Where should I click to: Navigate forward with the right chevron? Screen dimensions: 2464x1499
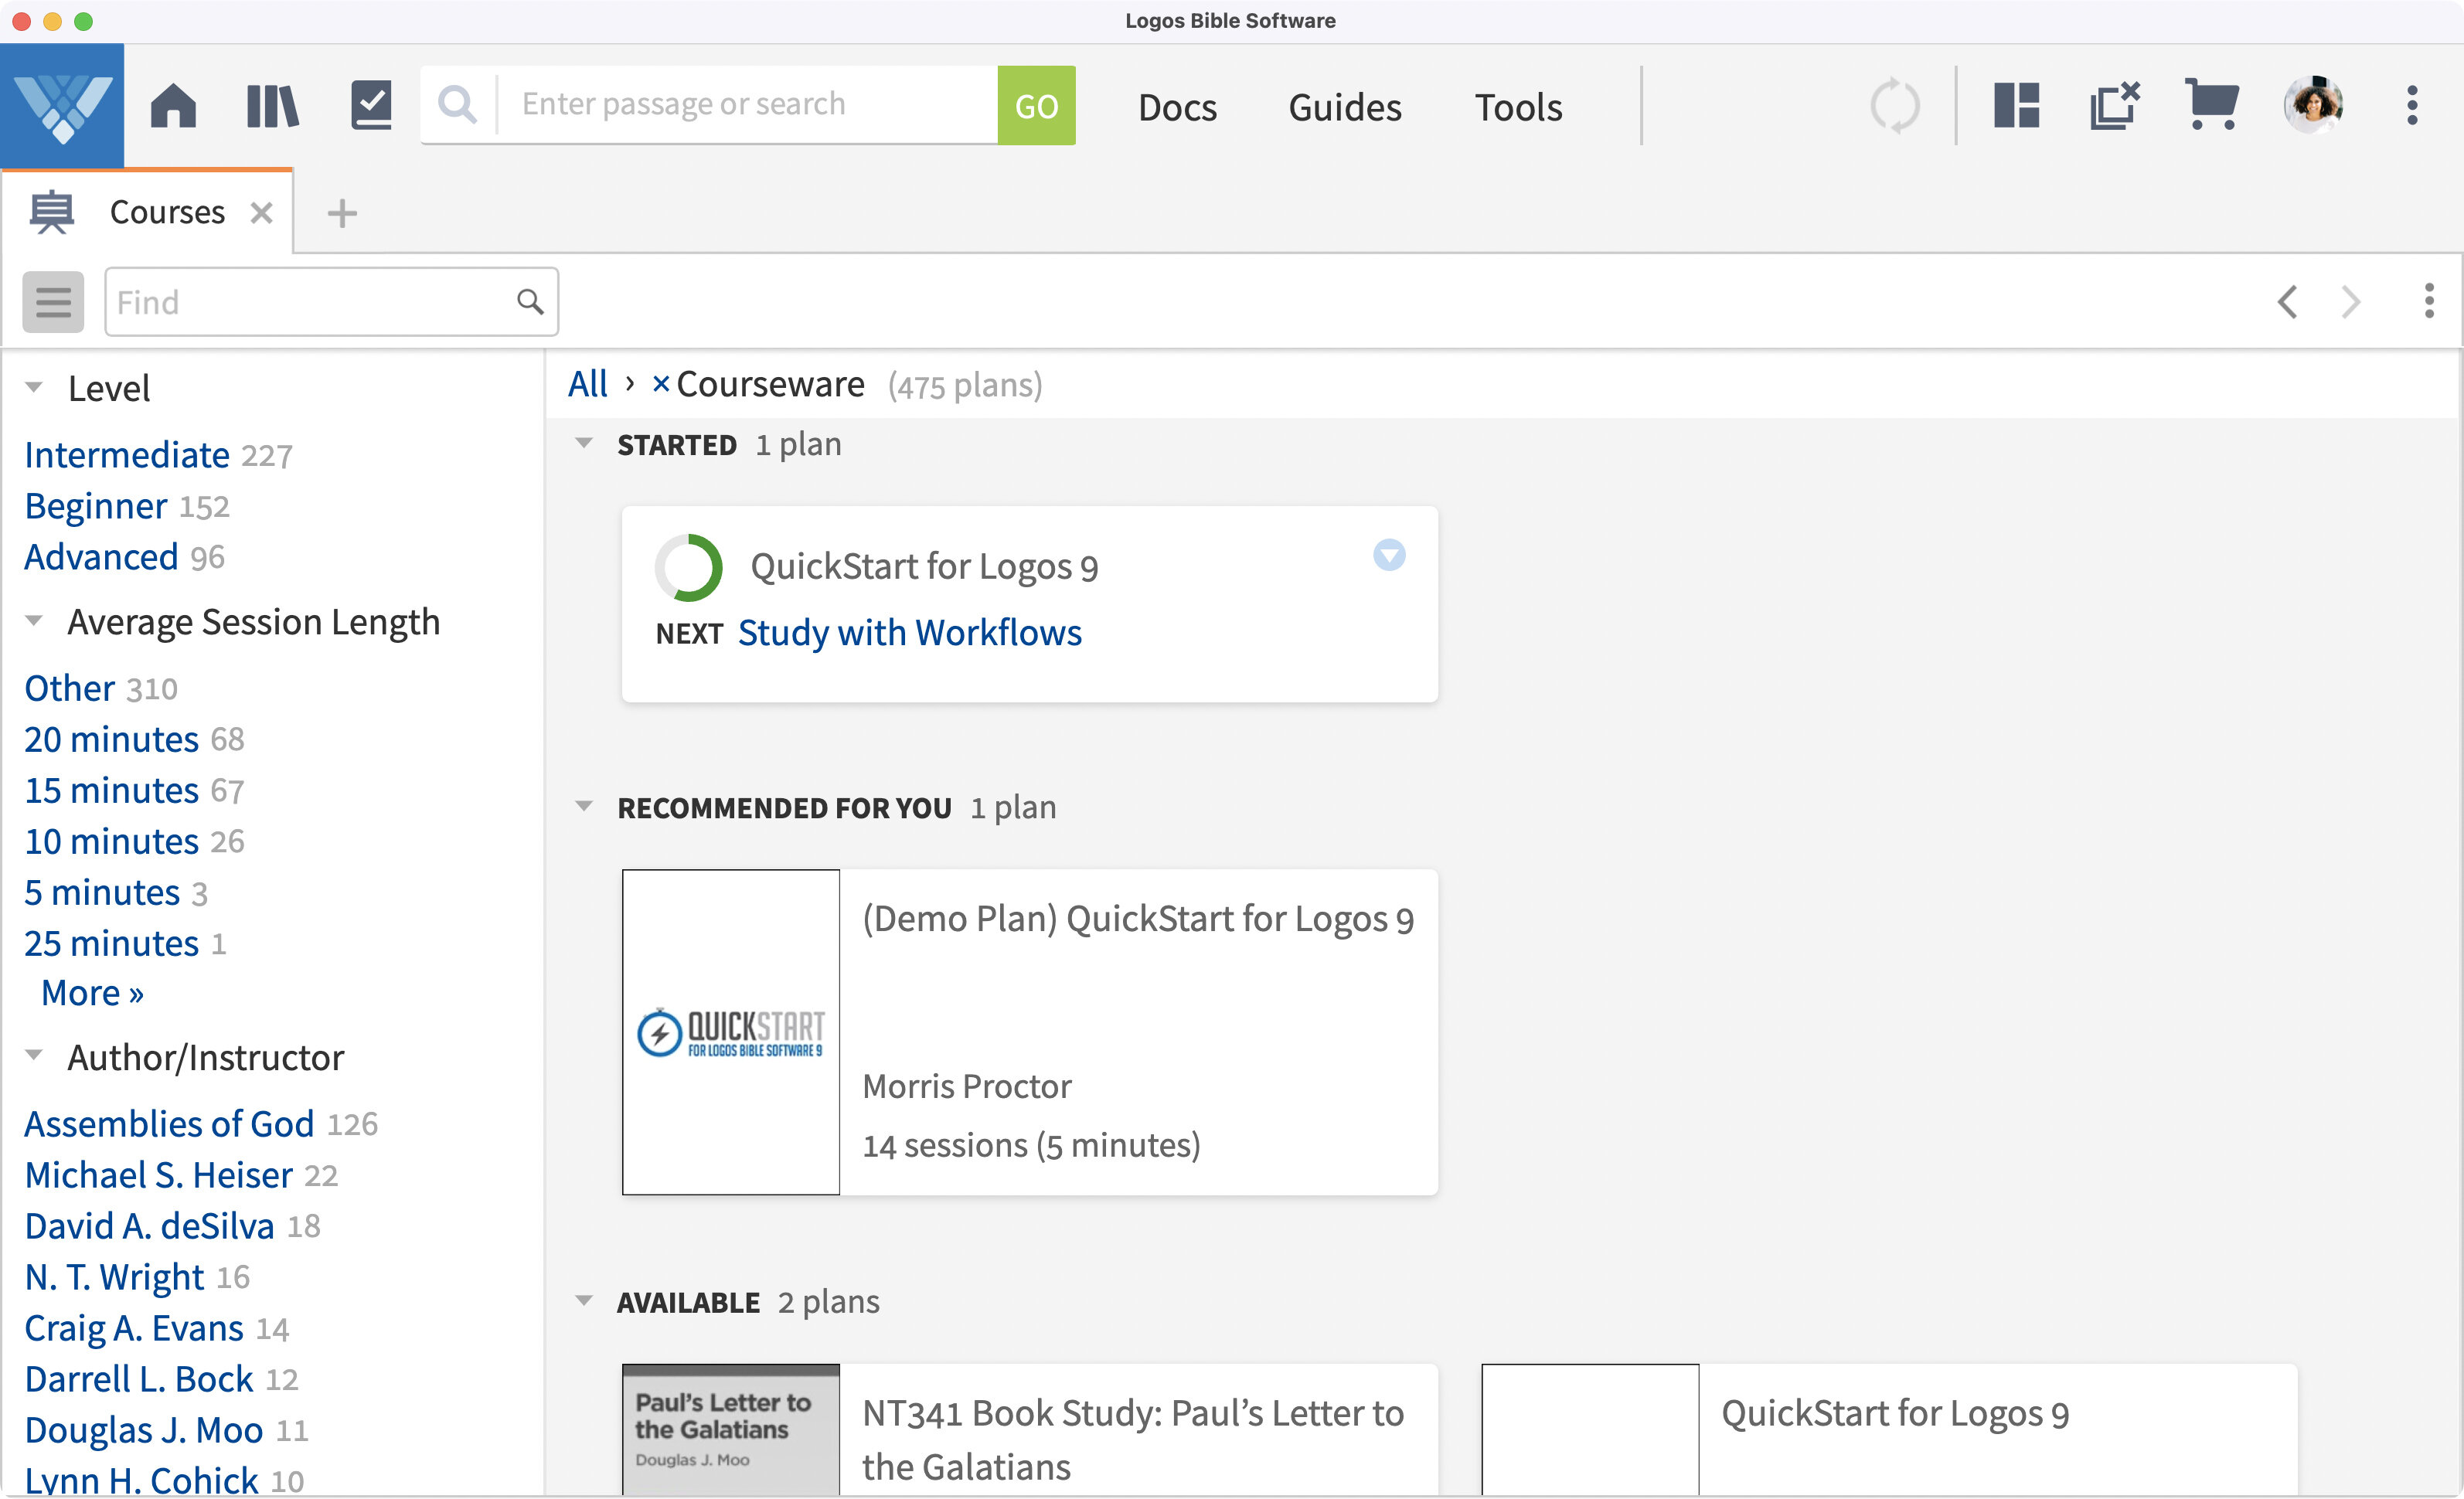2351,301
